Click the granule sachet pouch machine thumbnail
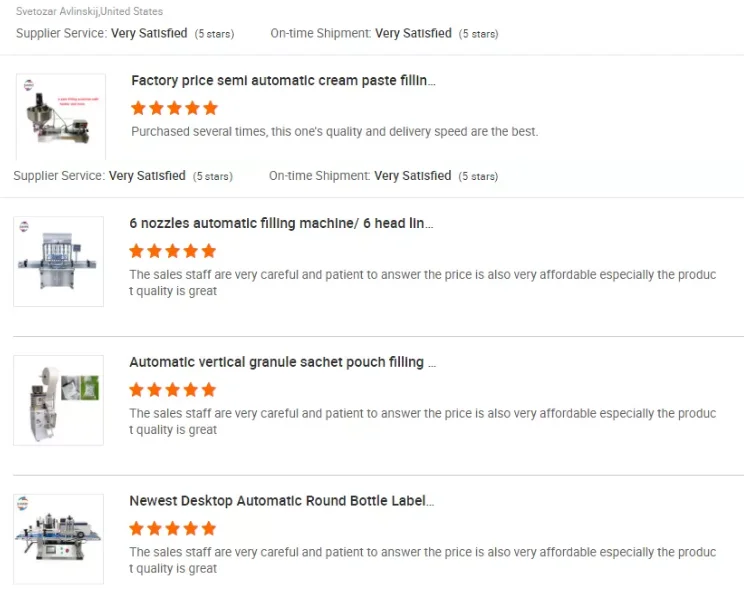This screenshot has height=590, width=744. [x=58, y=400]
